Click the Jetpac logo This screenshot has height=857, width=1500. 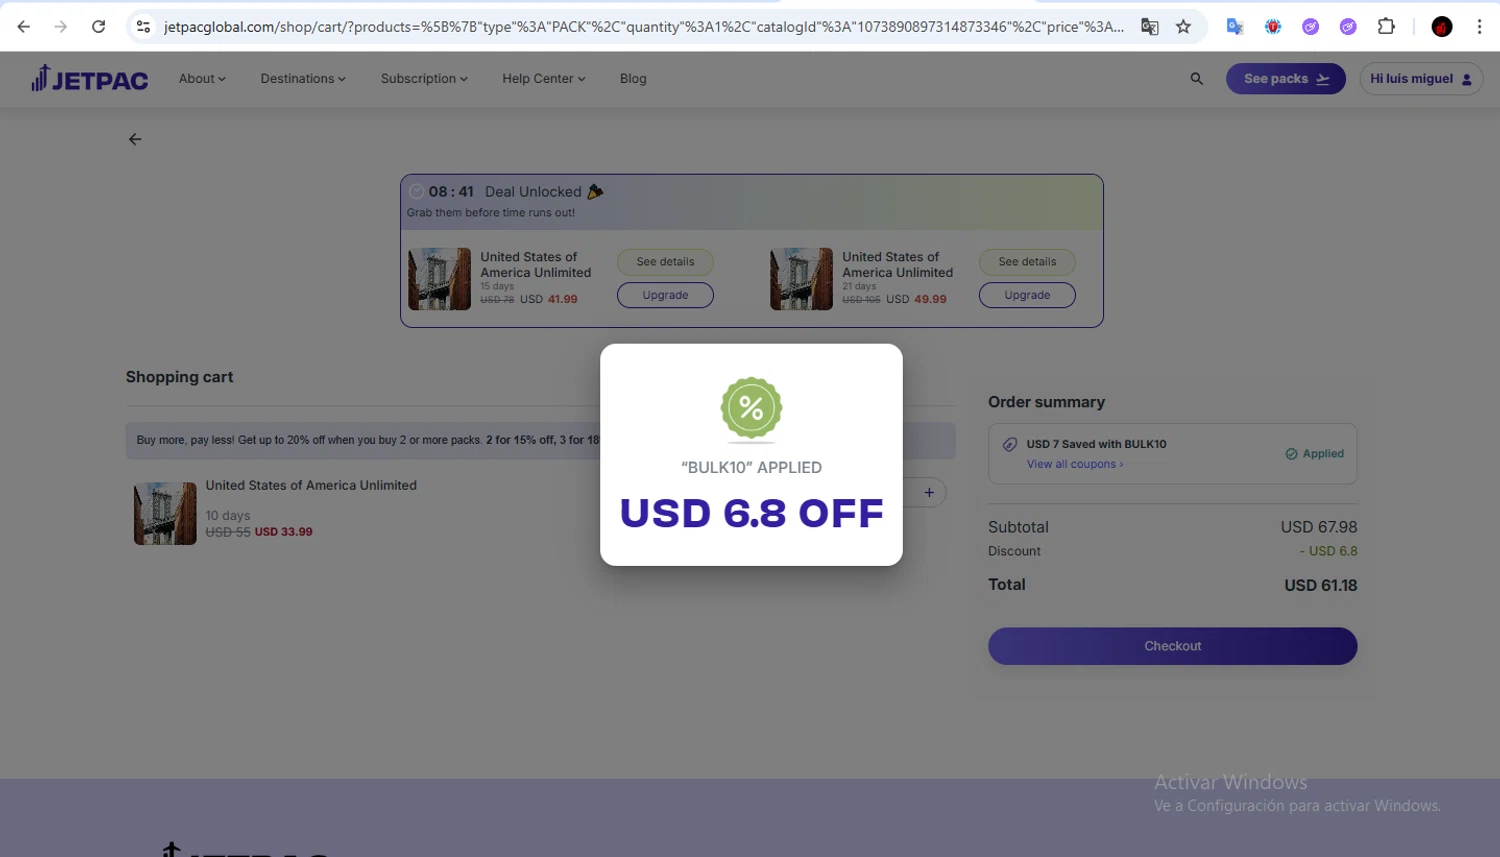point(89,78)
